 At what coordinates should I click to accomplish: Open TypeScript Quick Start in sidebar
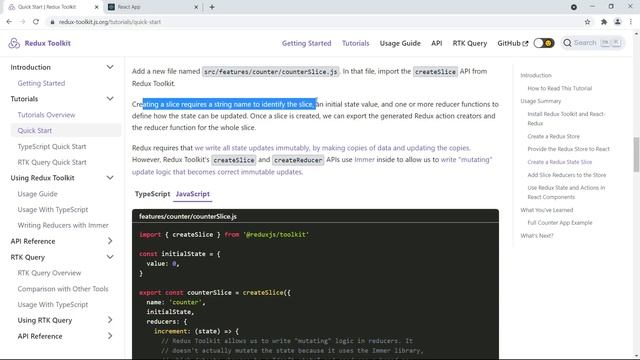click(52, 146)
